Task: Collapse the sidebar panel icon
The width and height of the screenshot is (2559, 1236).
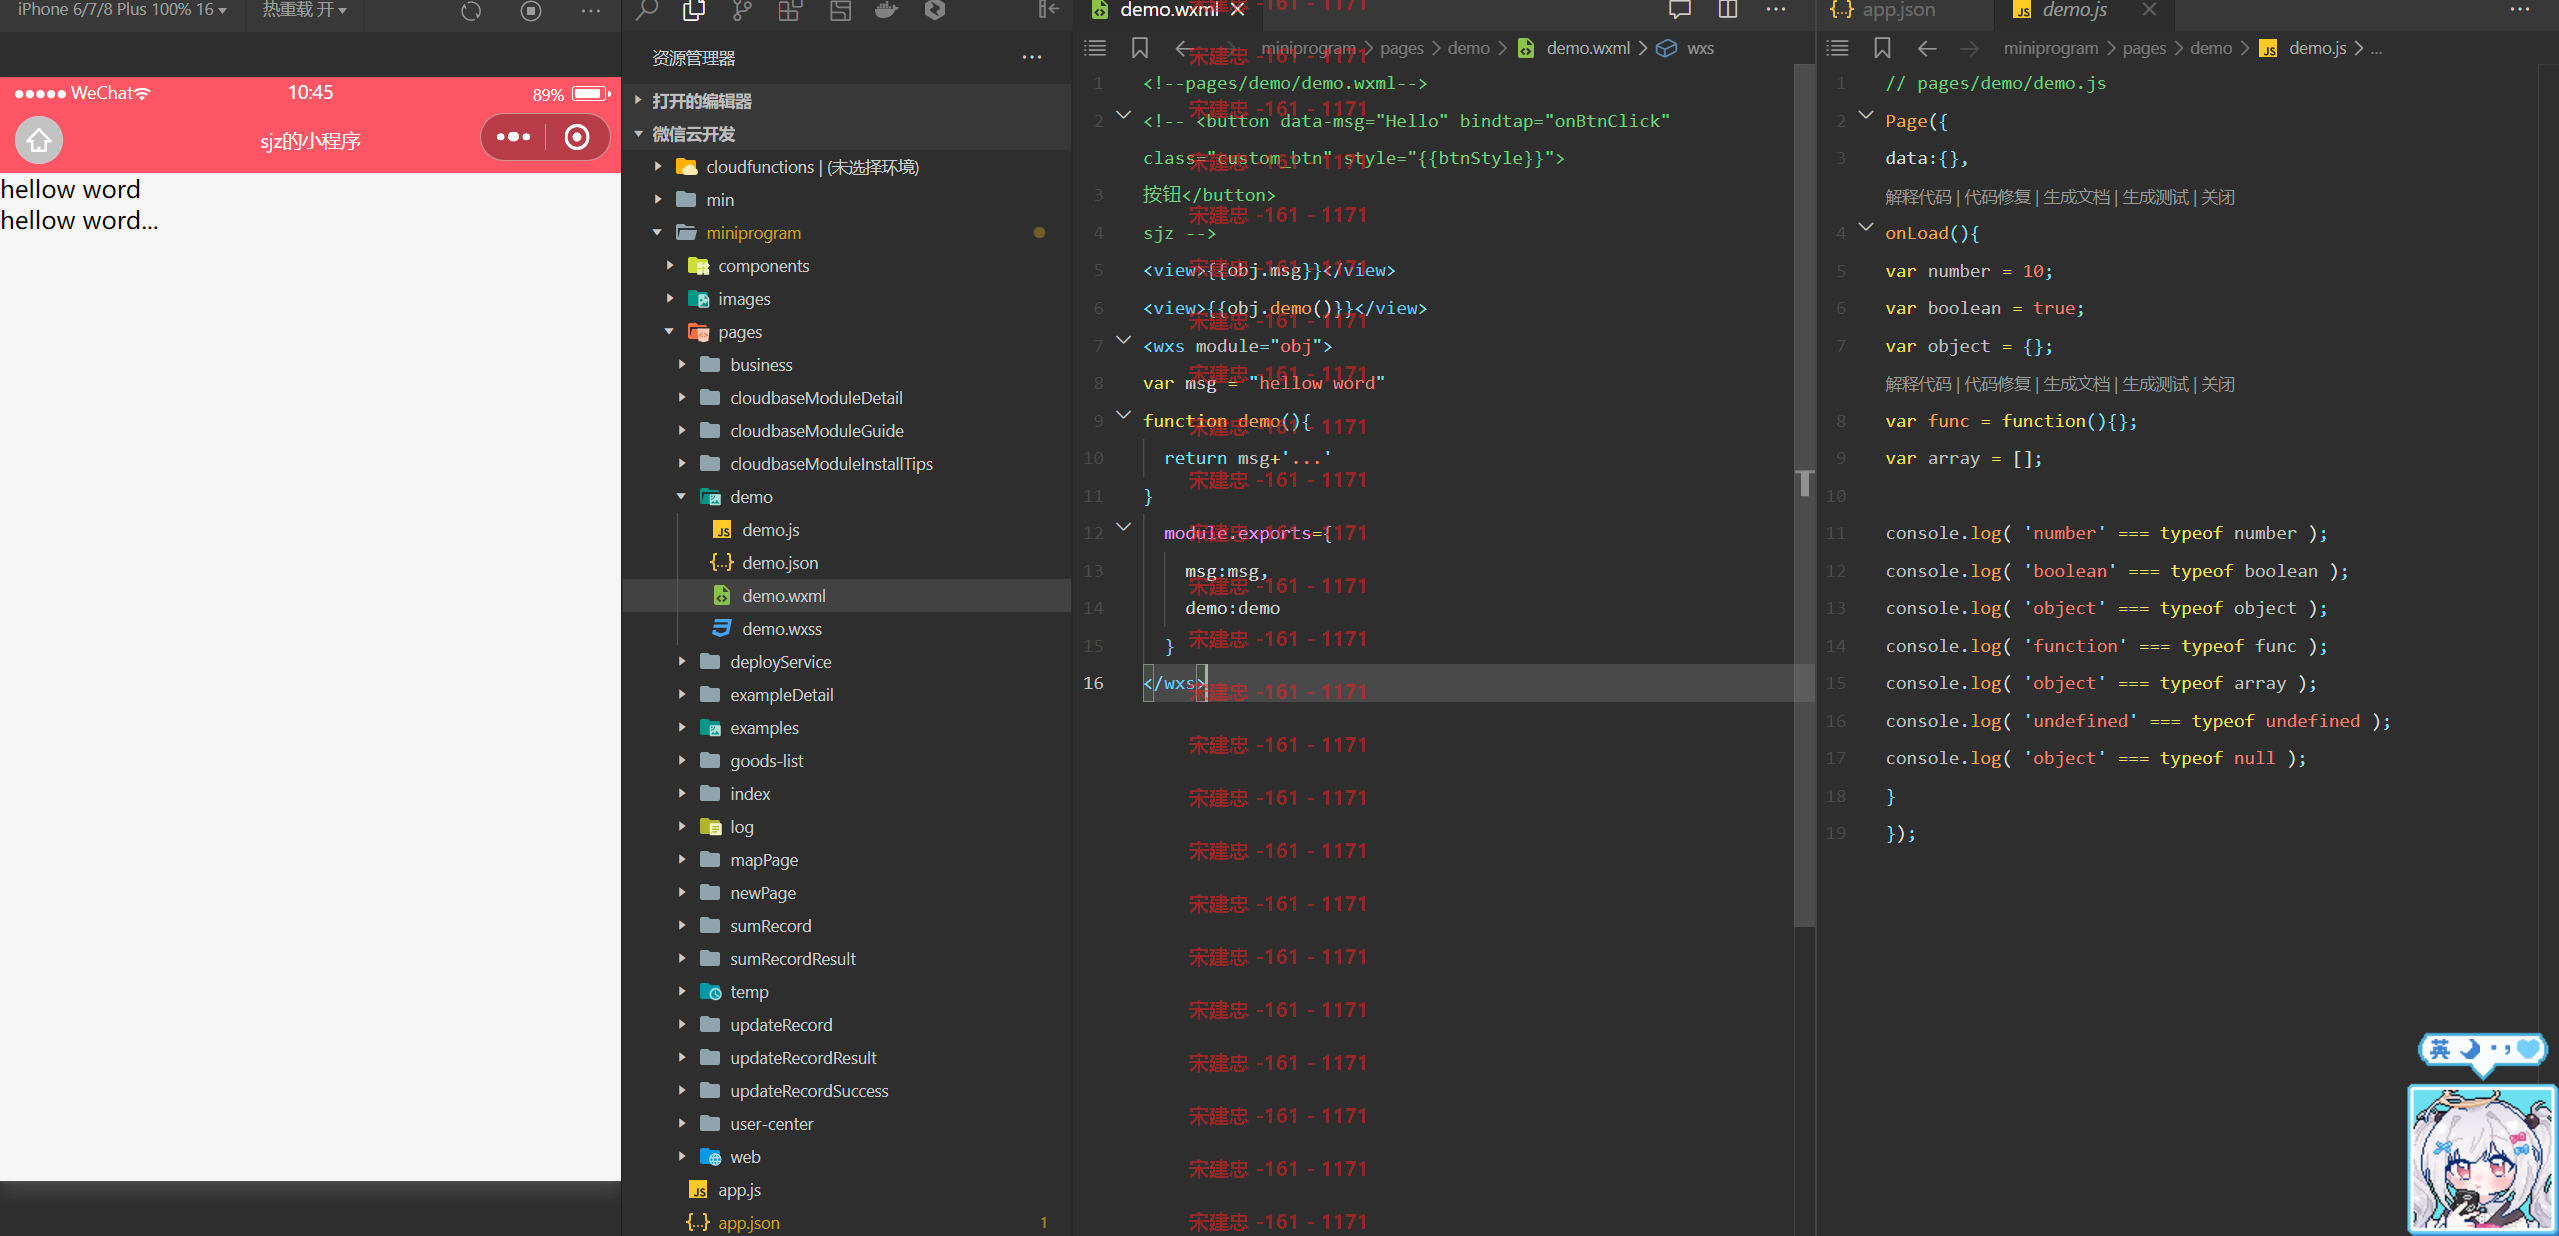Action: (1048, 10)
